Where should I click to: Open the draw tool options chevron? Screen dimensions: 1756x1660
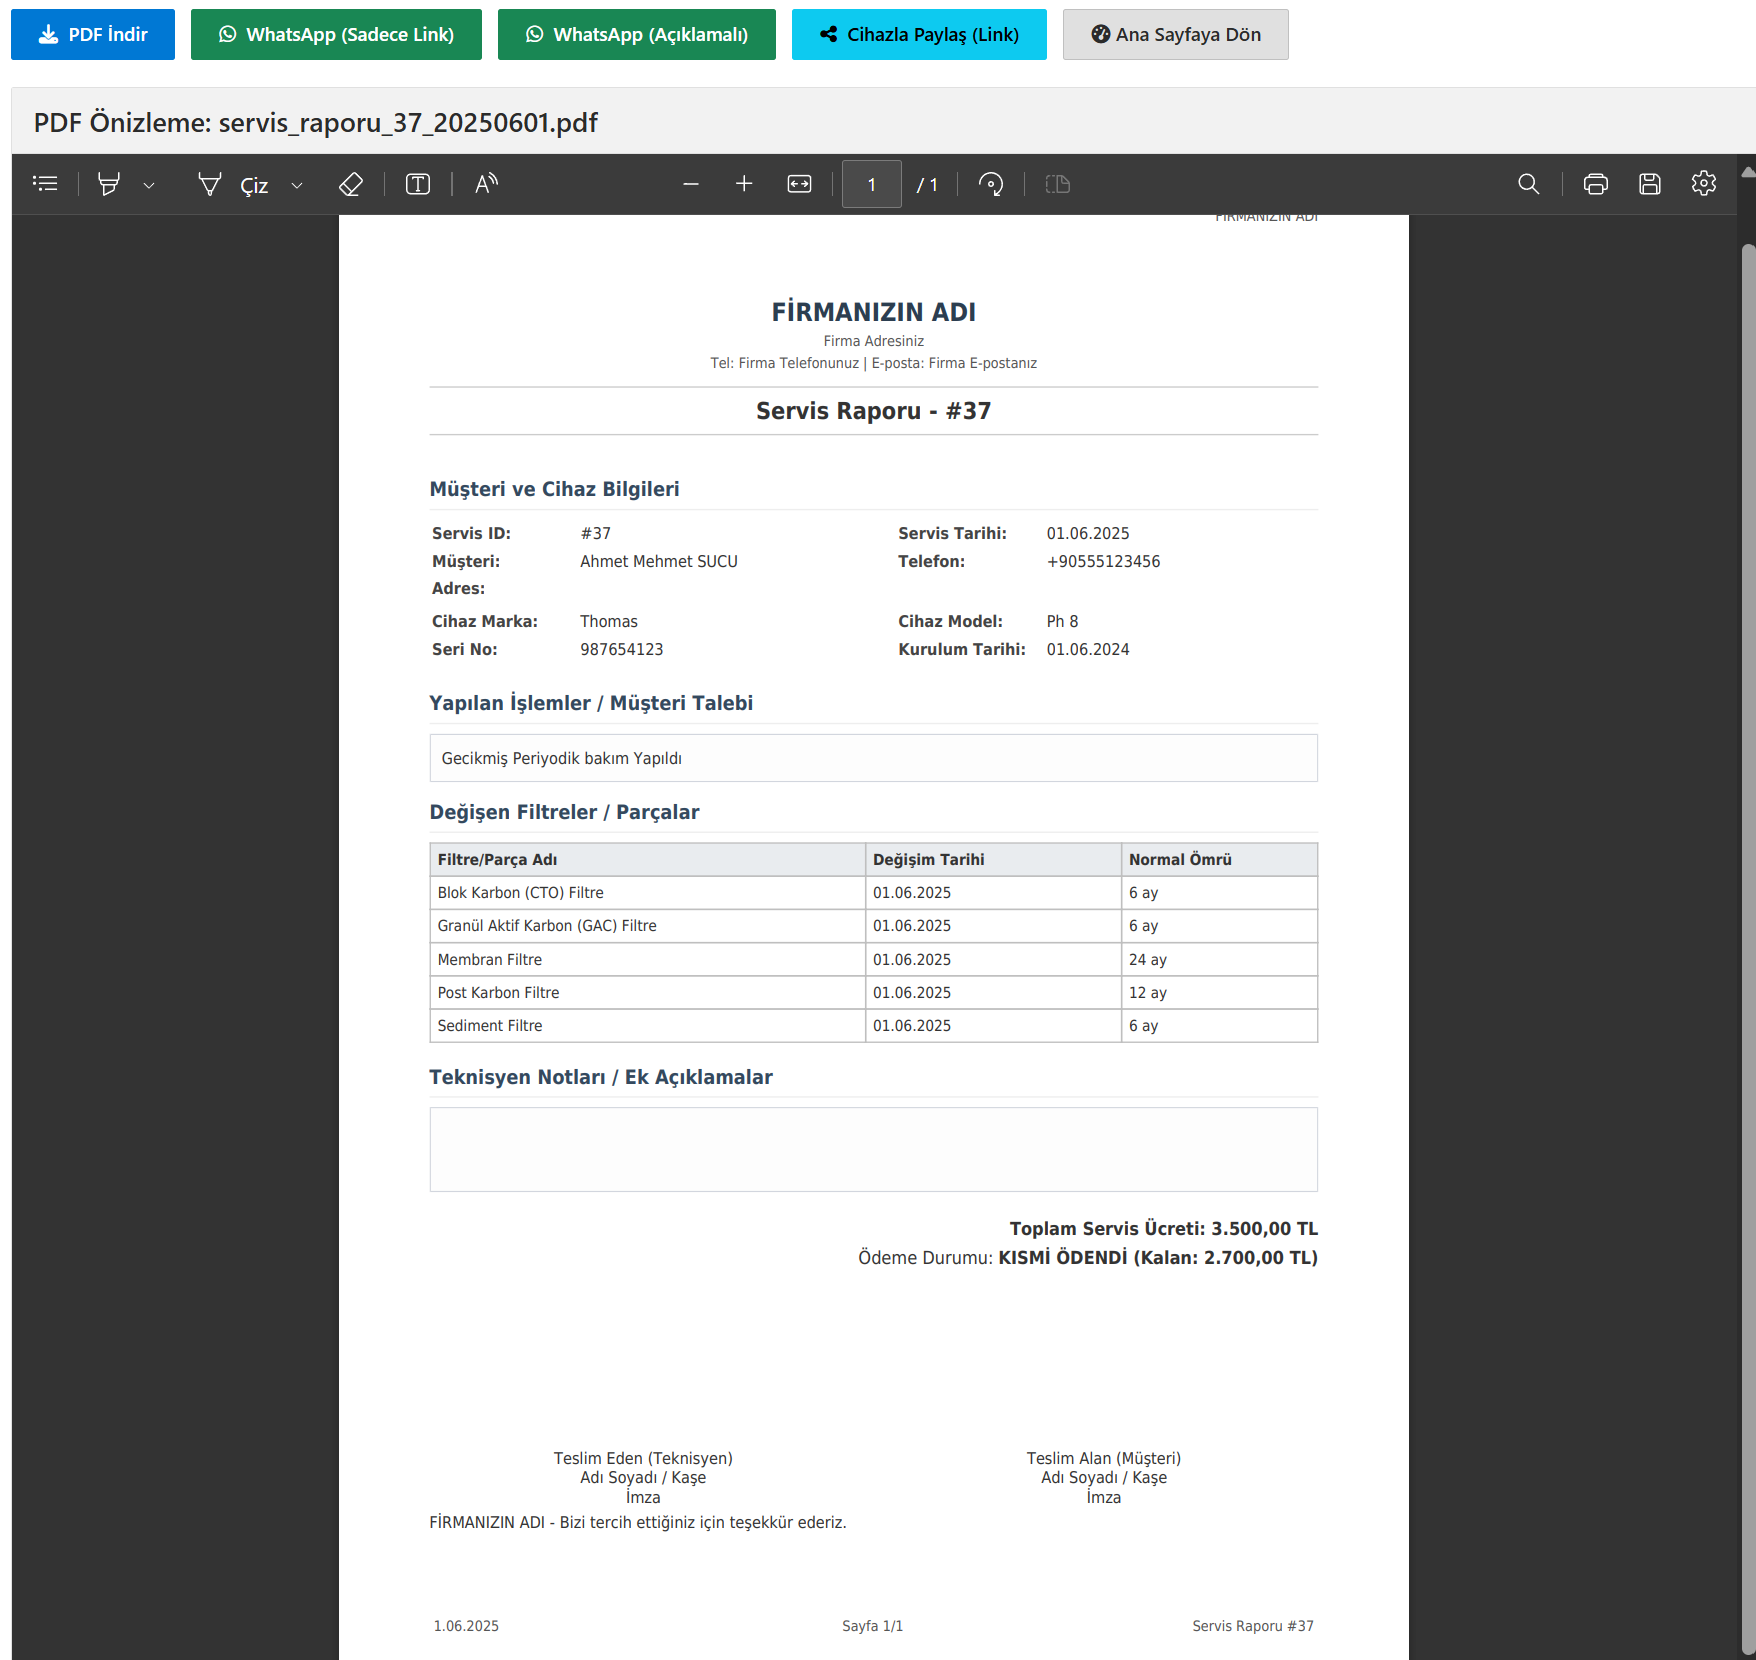[x=297, y=185]
